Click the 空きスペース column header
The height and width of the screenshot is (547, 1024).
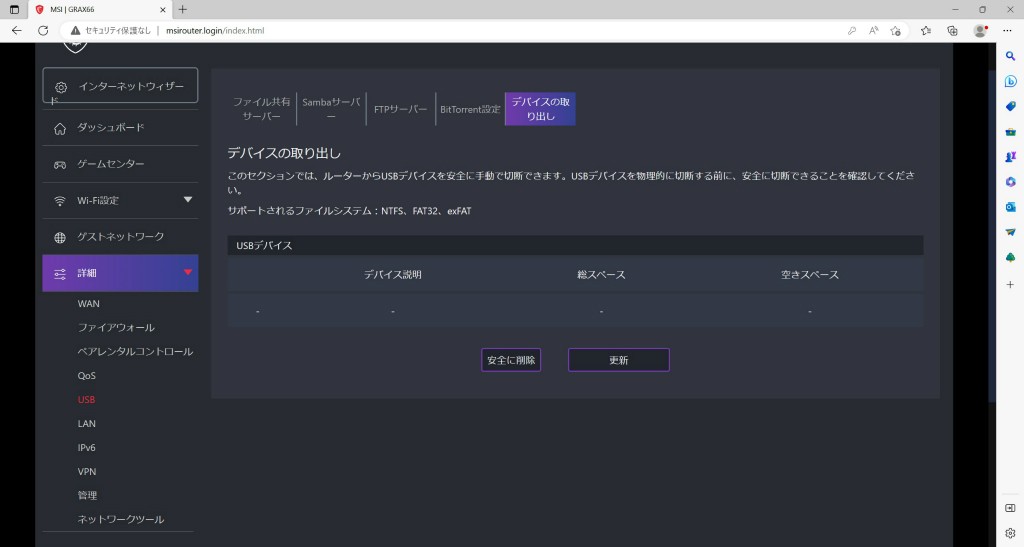click(x=810, y=275)
